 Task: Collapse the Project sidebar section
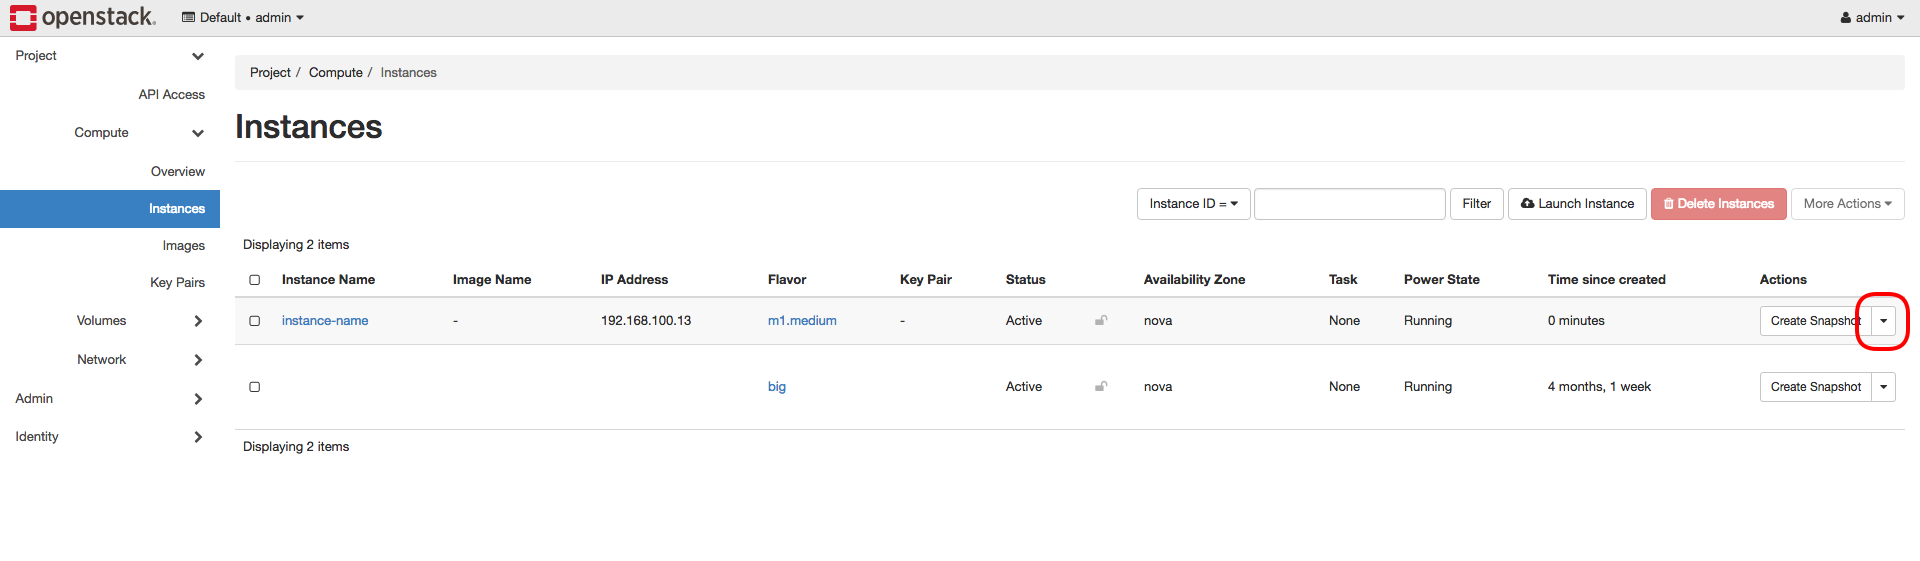tap(110, 56)
